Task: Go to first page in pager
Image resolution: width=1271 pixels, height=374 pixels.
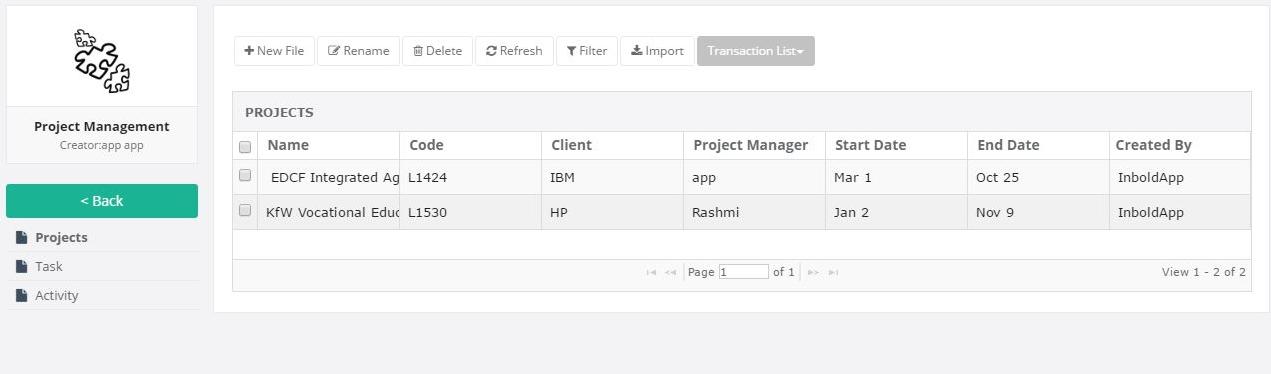Action: coord(651,272)
